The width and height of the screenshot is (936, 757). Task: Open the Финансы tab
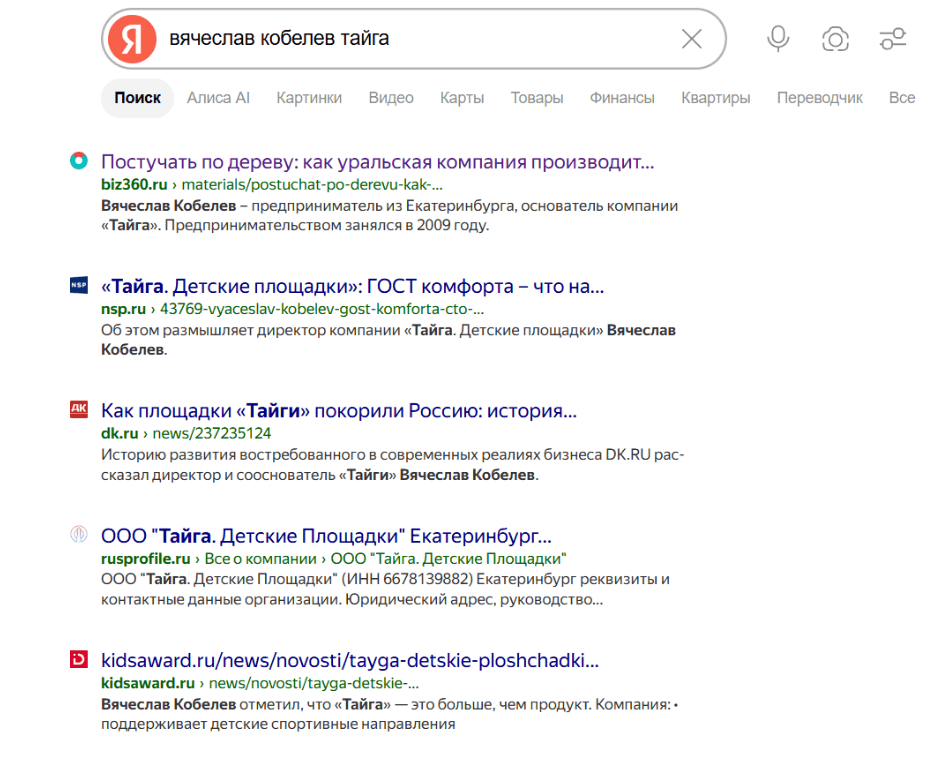622,97
